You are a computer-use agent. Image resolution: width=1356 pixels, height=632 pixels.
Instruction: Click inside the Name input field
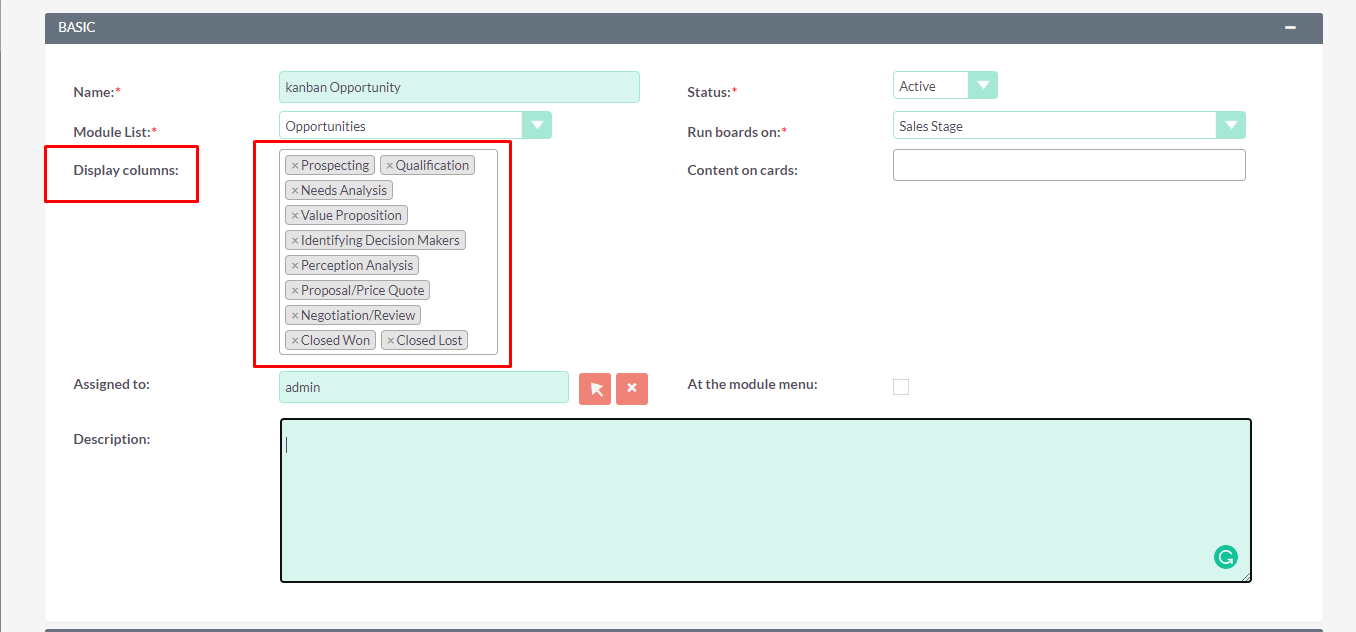click(459, 87)
